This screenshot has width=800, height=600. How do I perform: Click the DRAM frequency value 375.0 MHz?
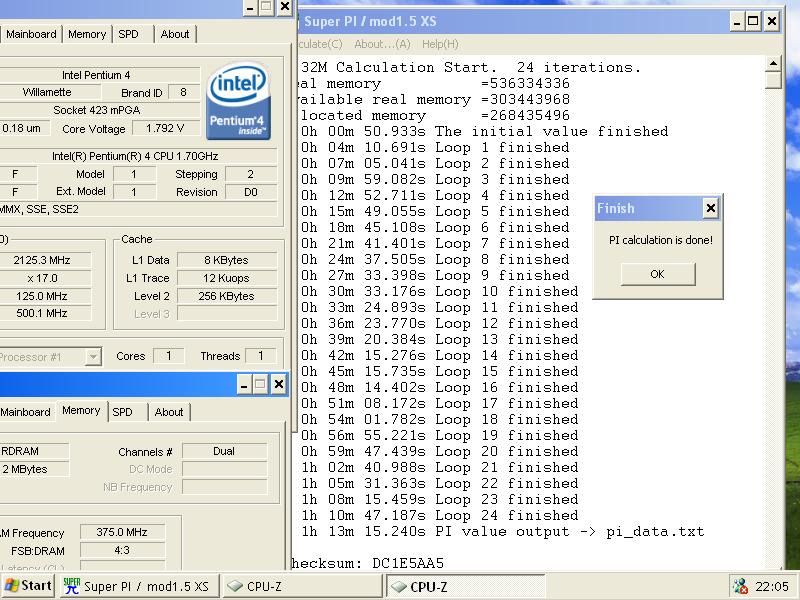[122, 533]
